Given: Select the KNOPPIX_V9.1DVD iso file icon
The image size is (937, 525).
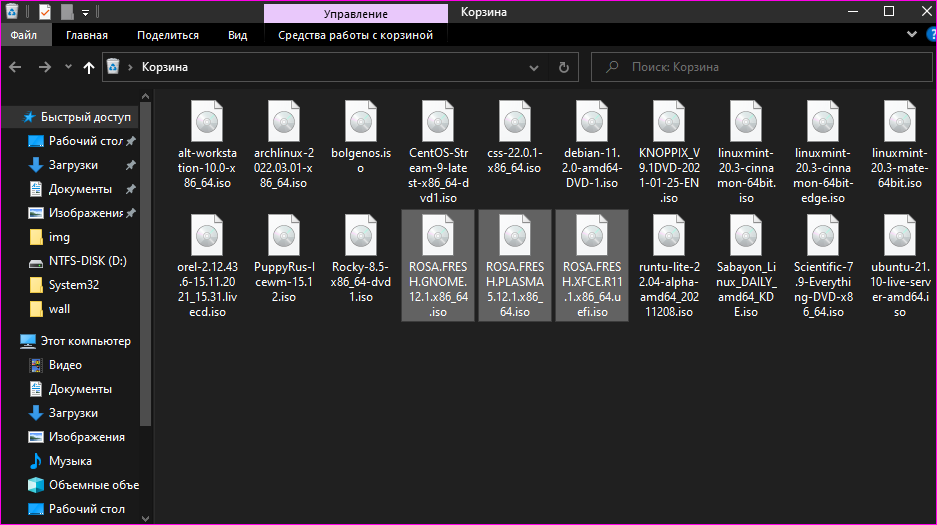Looking at the screenshot, I should [669, 121].
